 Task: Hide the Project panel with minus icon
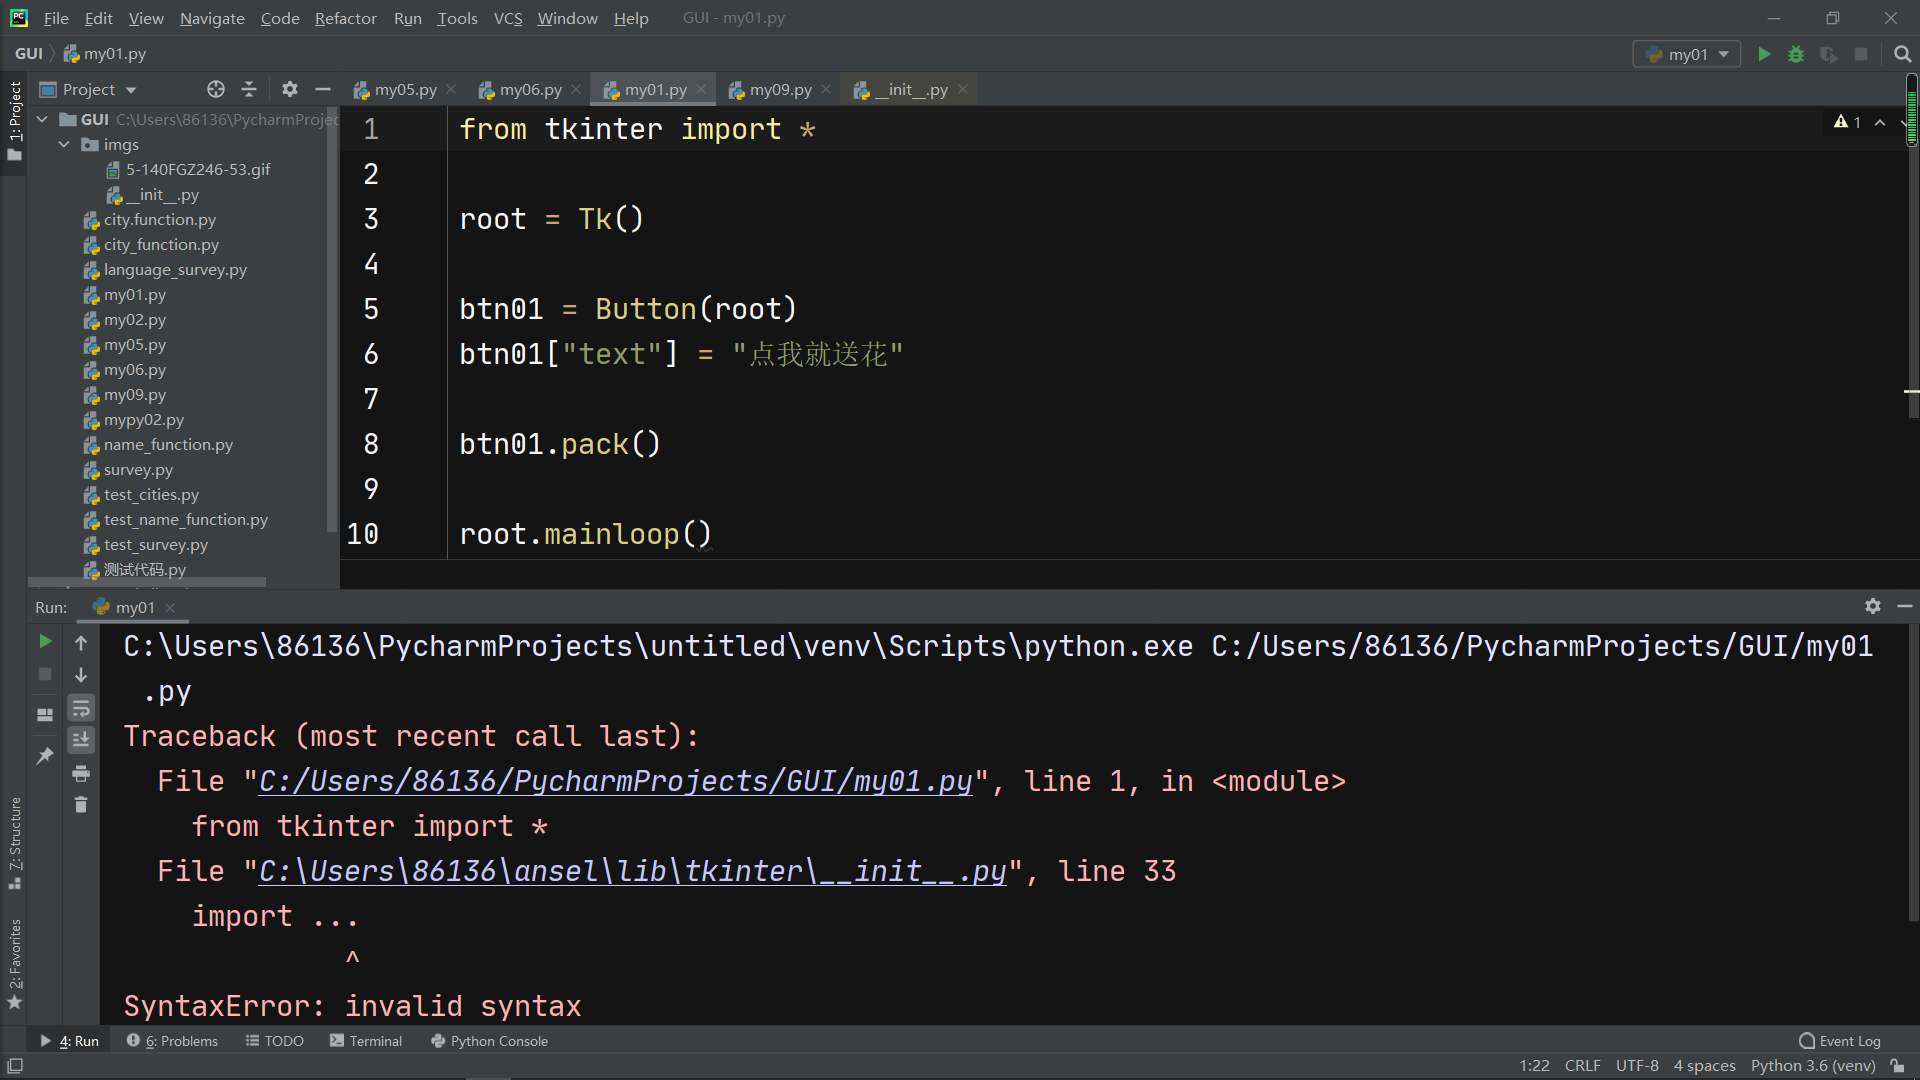click(322, 89)
